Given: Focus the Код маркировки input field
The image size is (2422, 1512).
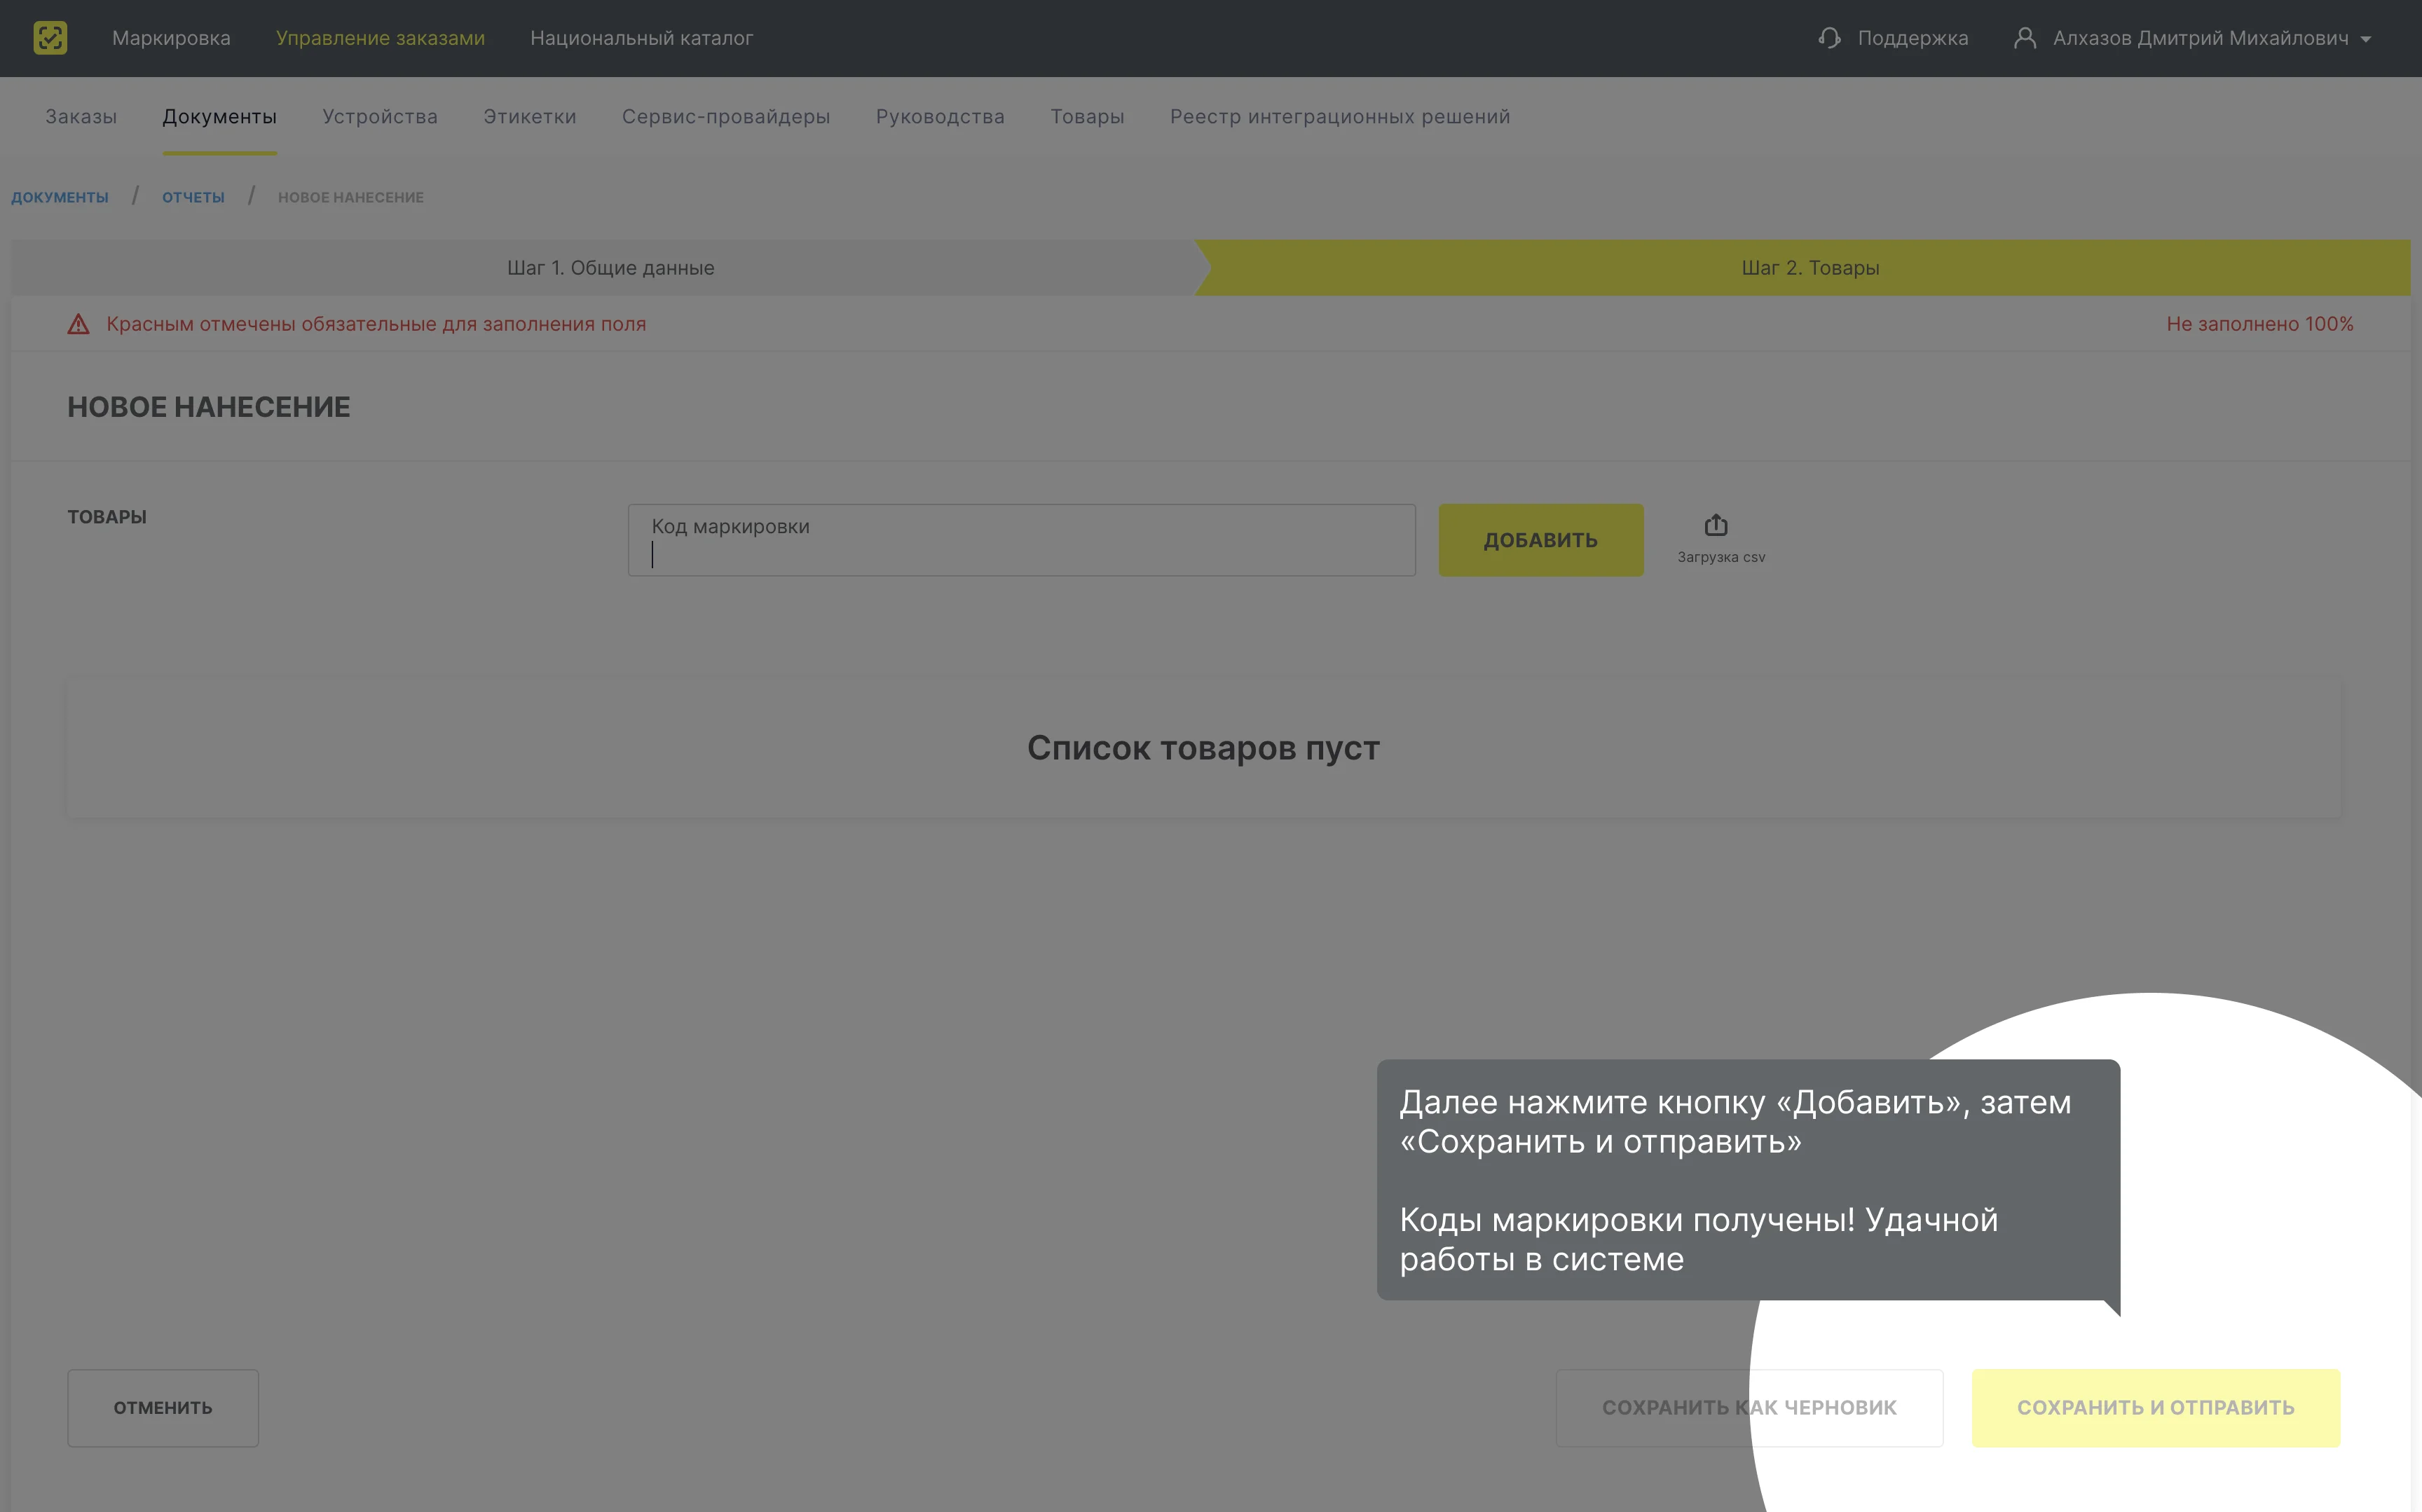Looking at the screenshot, I should (1021, 540).
